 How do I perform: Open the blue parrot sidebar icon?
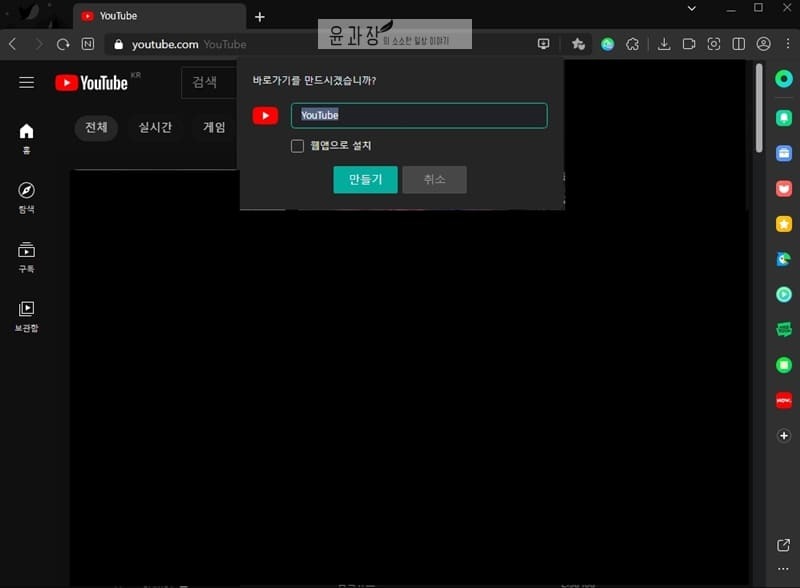(x=784, y=259)
